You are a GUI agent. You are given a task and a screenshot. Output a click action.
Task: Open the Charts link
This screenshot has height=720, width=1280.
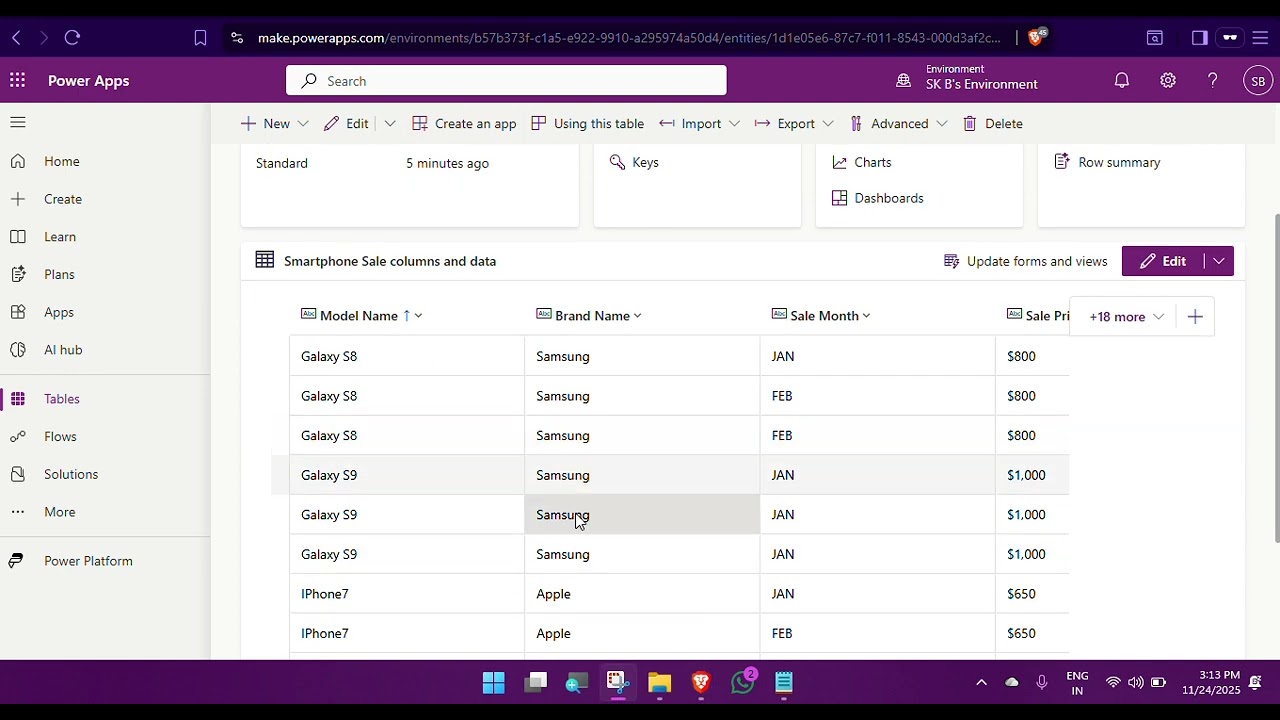point(862,162)
